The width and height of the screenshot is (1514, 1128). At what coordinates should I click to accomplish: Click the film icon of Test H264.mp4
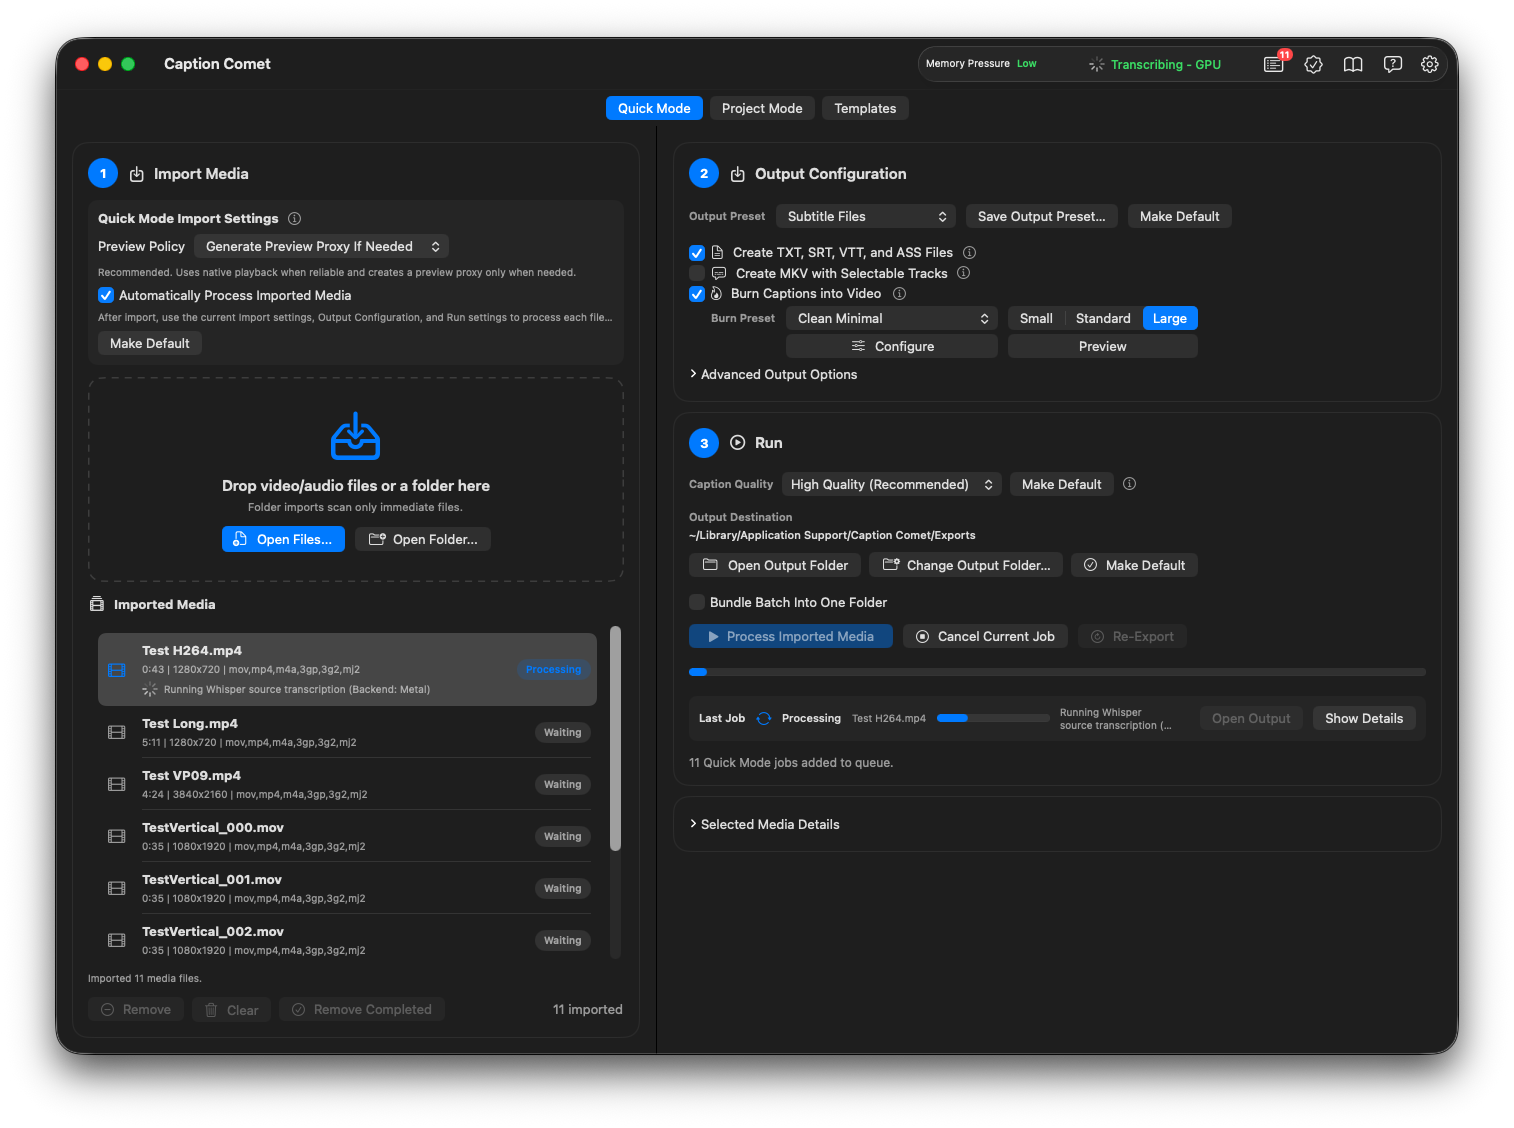click(116, 670)
